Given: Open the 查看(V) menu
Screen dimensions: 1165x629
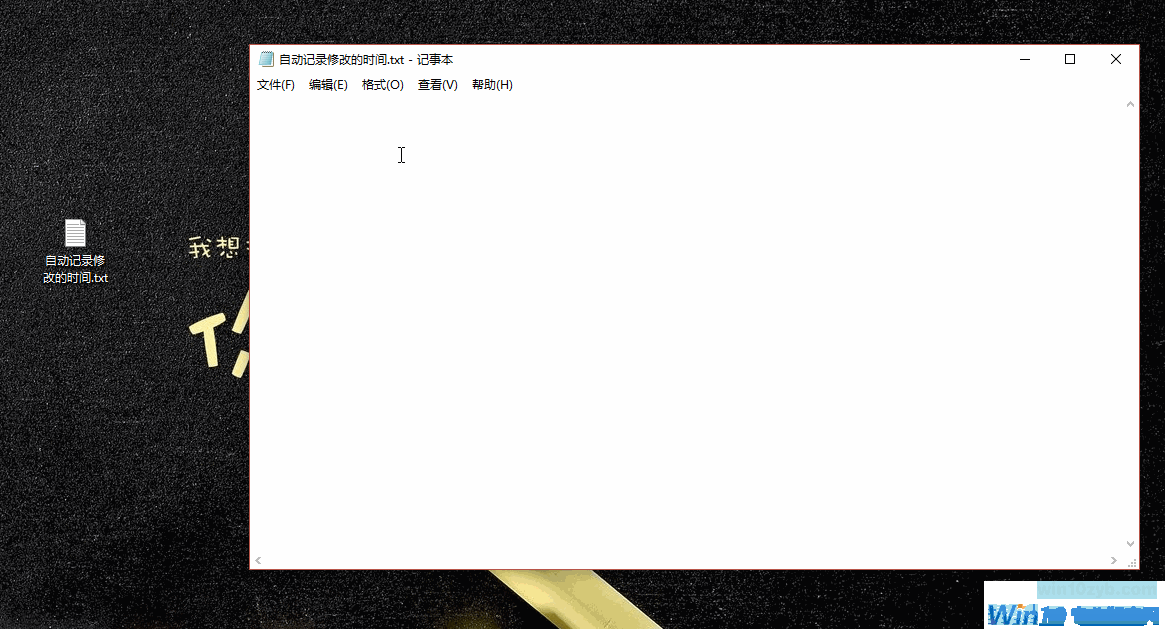Looking at the screenshot, I should pos(438,85).
